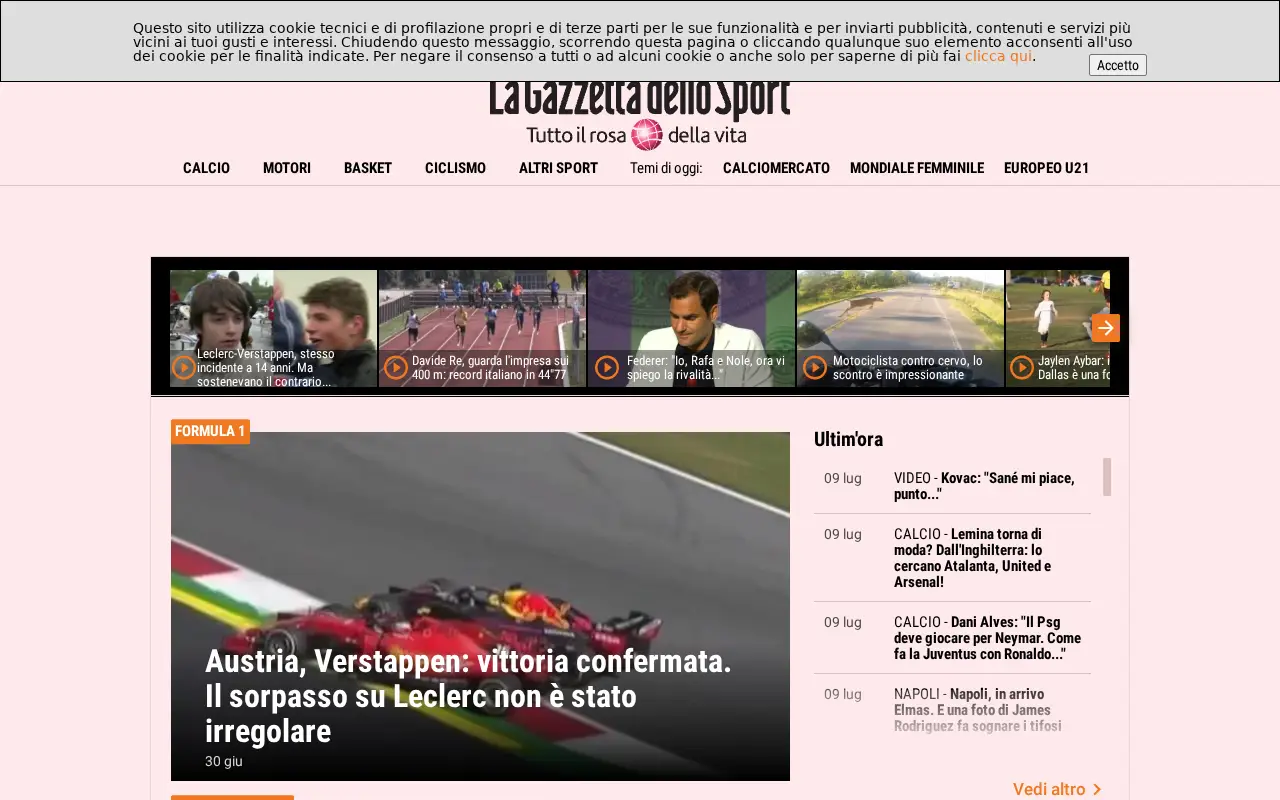The image size is (1280, 800).
Task: Click the Ultim'ora heading
Action: coord(848,439)
